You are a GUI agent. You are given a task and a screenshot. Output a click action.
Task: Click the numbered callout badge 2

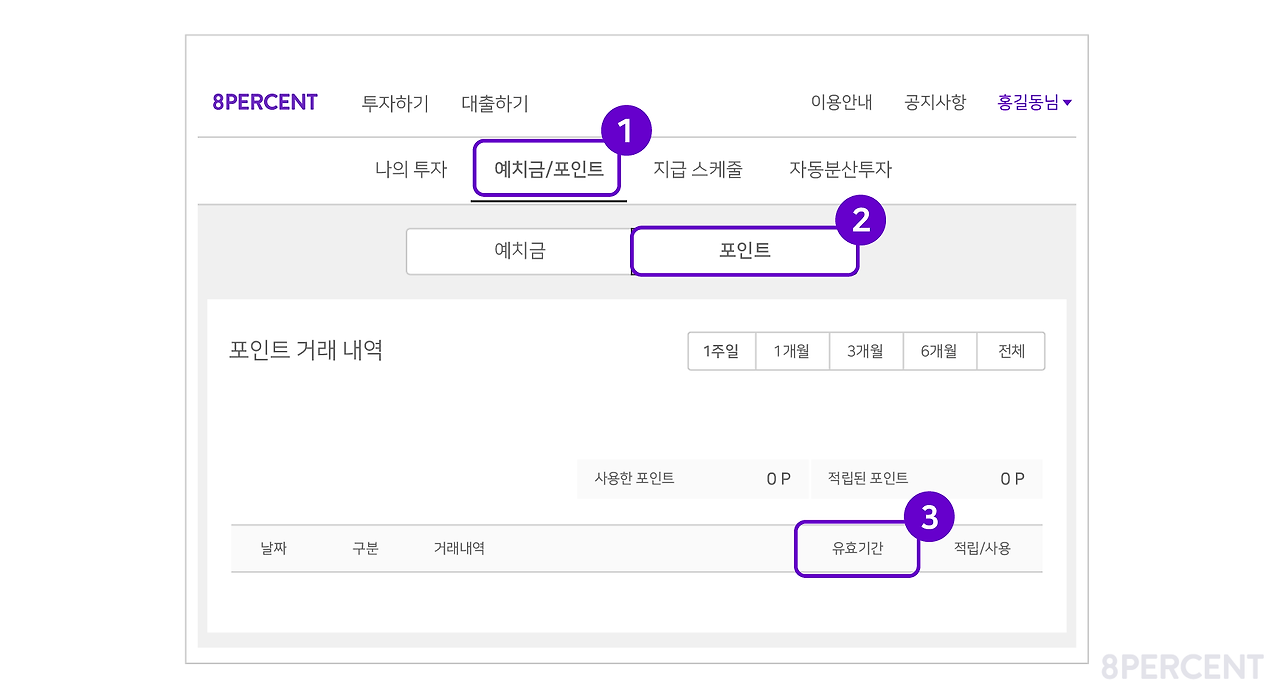pos(861,221)
